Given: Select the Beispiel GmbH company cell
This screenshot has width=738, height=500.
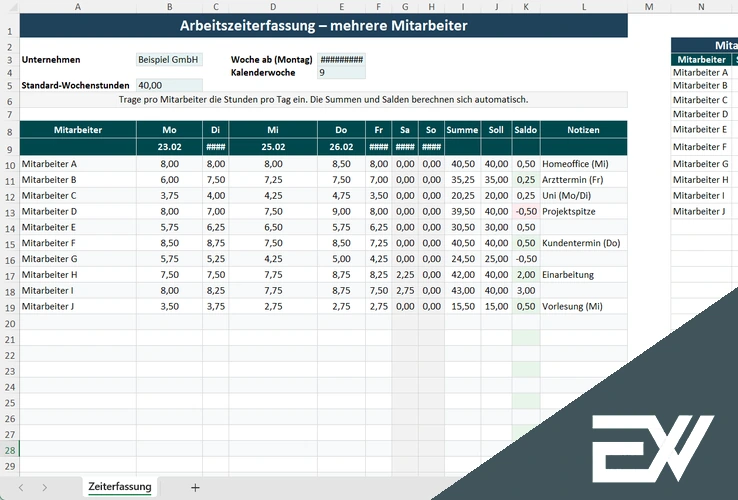Looking at the screenshot, I should click(x=169, y=60).
